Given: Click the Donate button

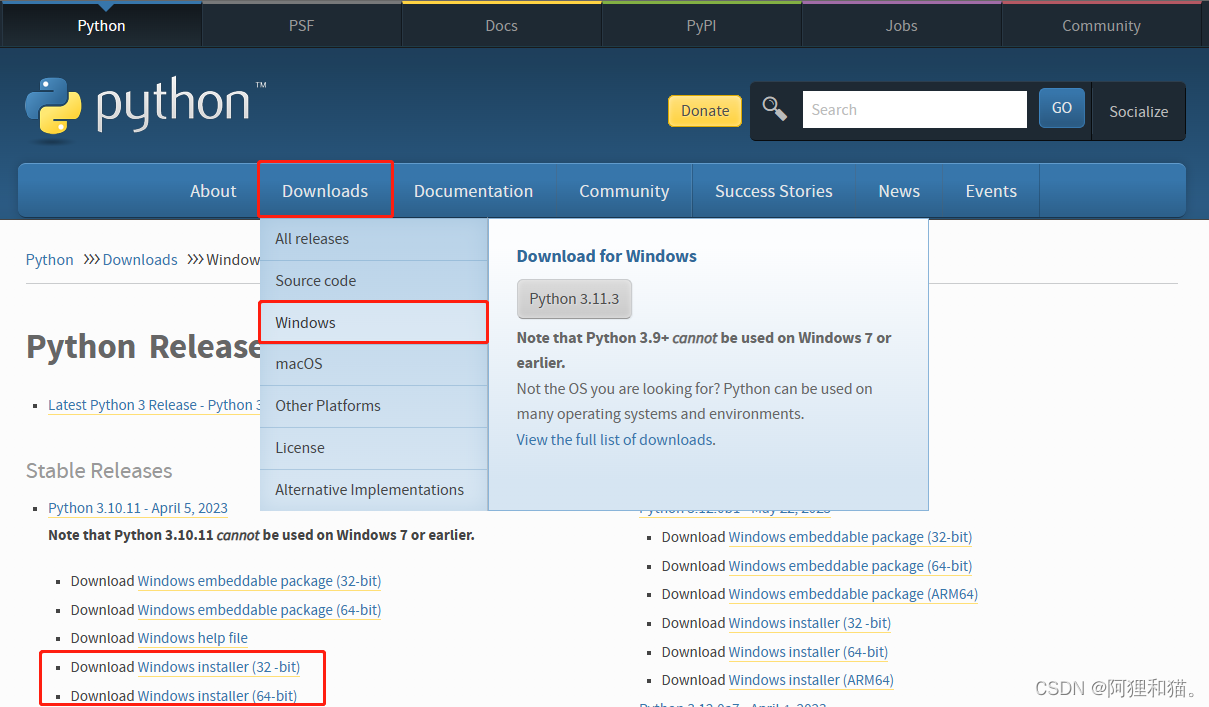Looking at the screenshot, I should (705, 111).
